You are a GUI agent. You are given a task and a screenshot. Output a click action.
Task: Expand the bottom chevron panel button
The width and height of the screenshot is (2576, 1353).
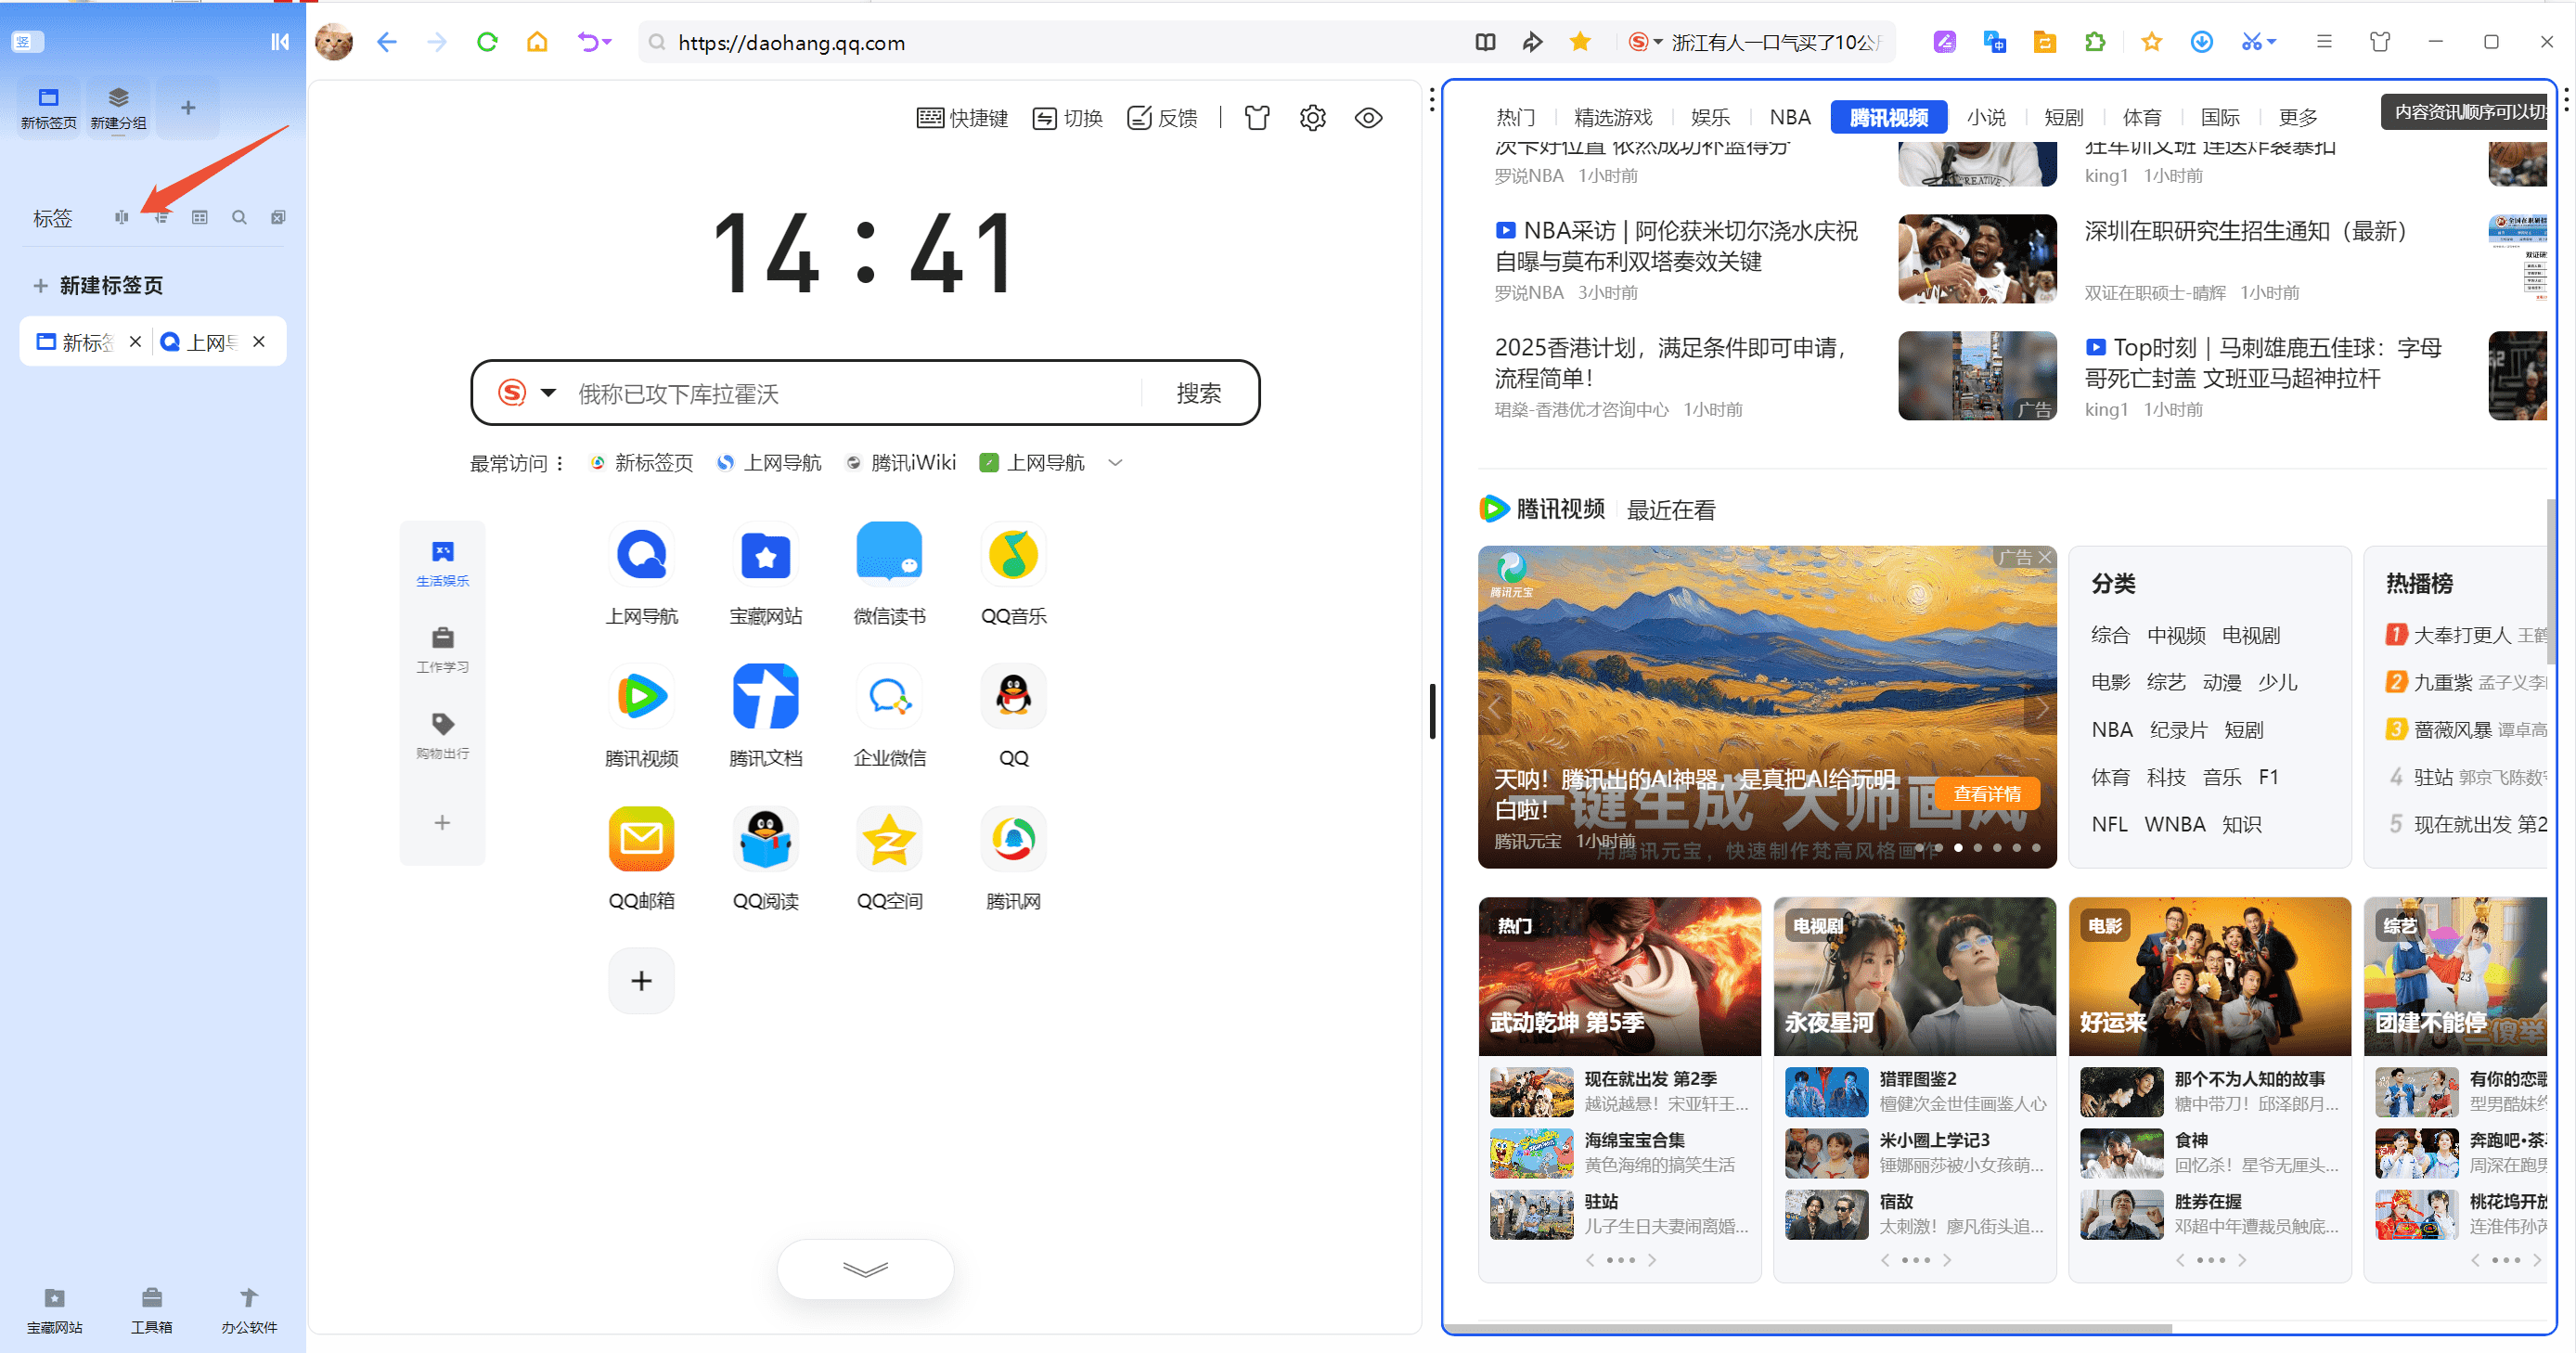click(x=865, y=1269)
